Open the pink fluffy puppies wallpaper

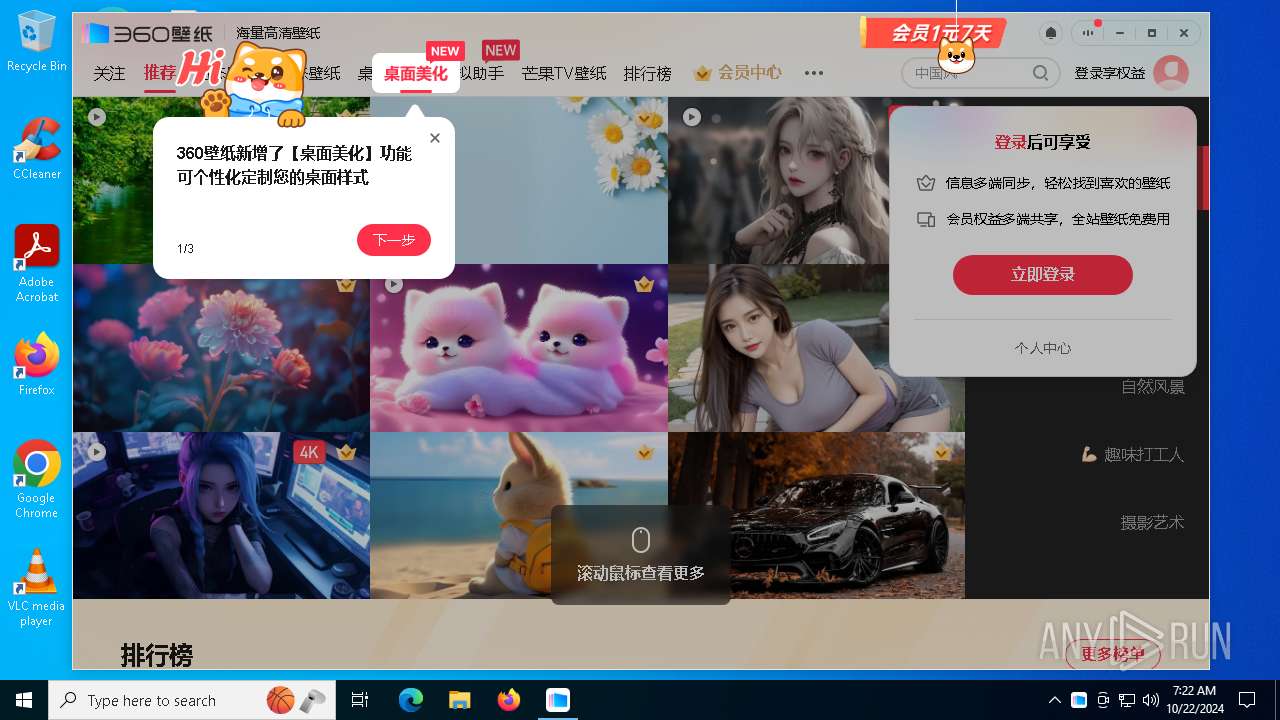click(519, 348)
